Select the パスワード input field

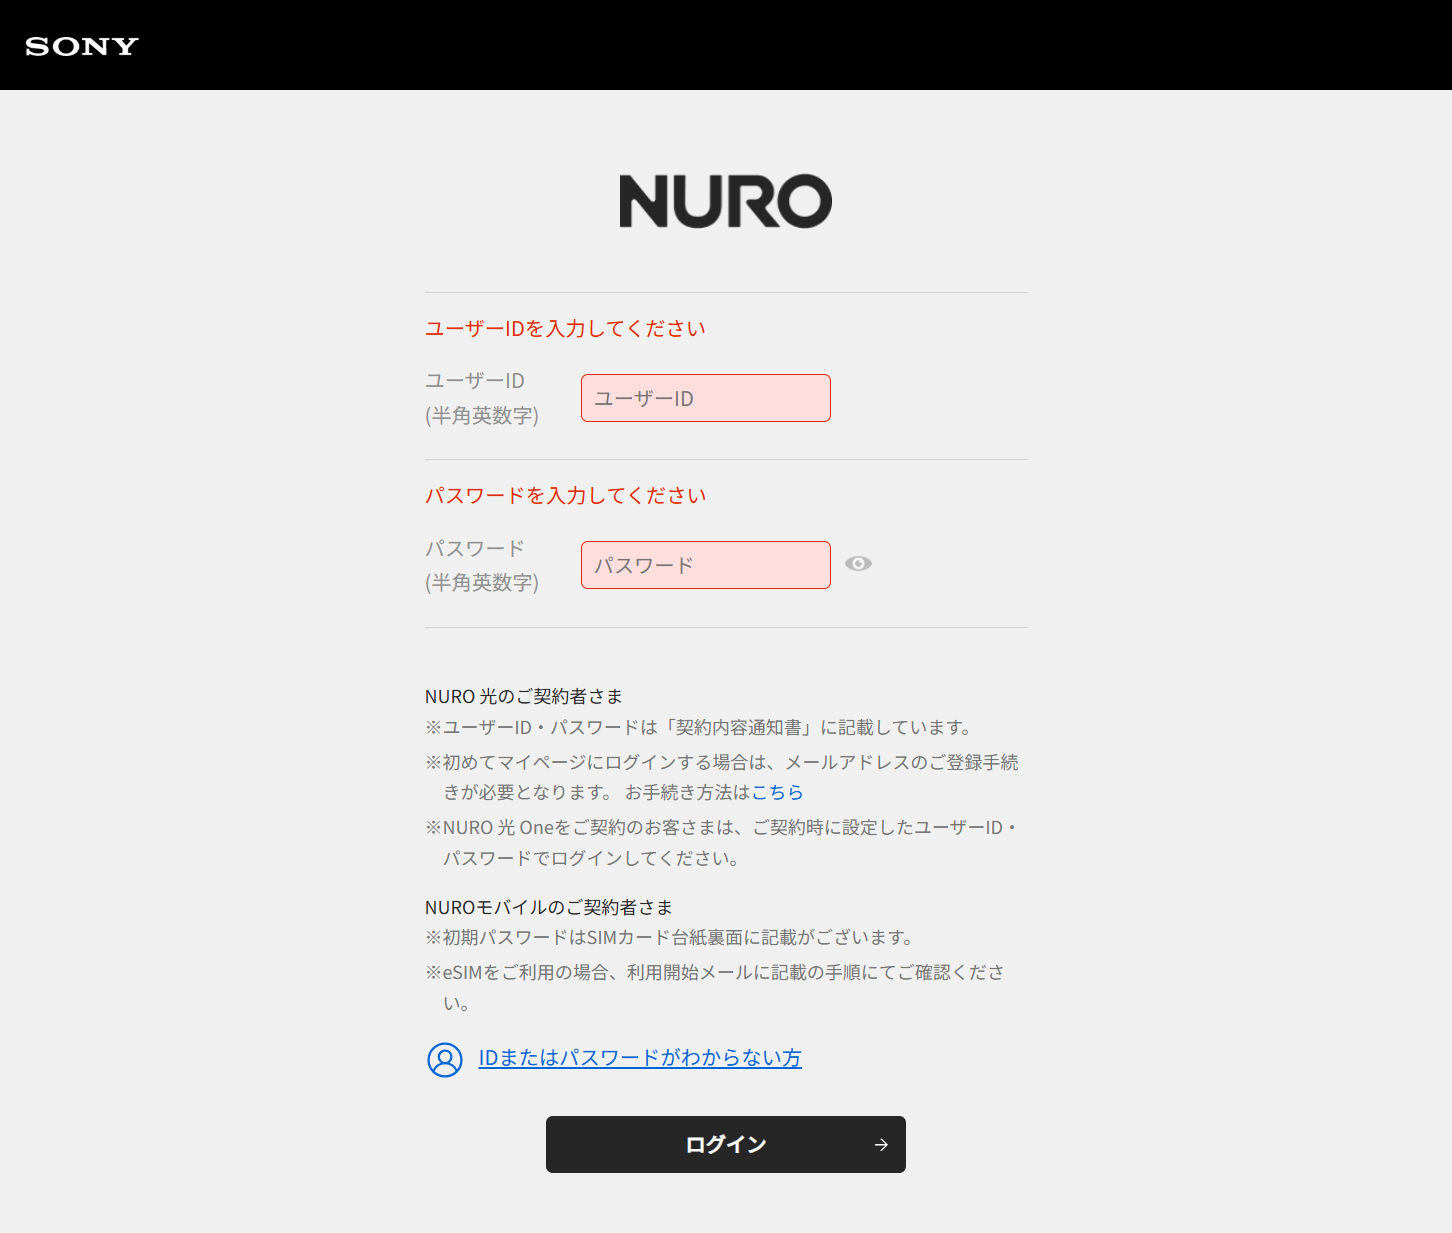[705, 564]
